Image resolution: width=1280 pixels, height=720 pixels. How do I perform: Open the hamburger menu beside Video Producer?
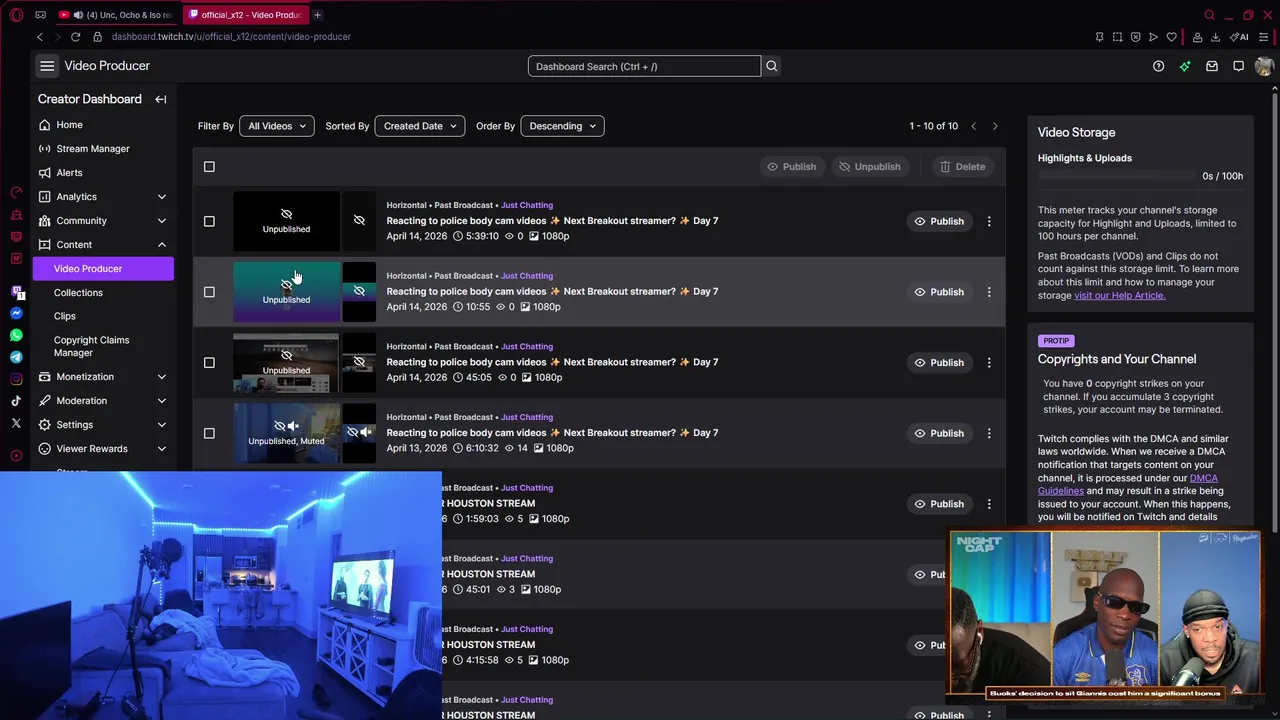[47, 66]
